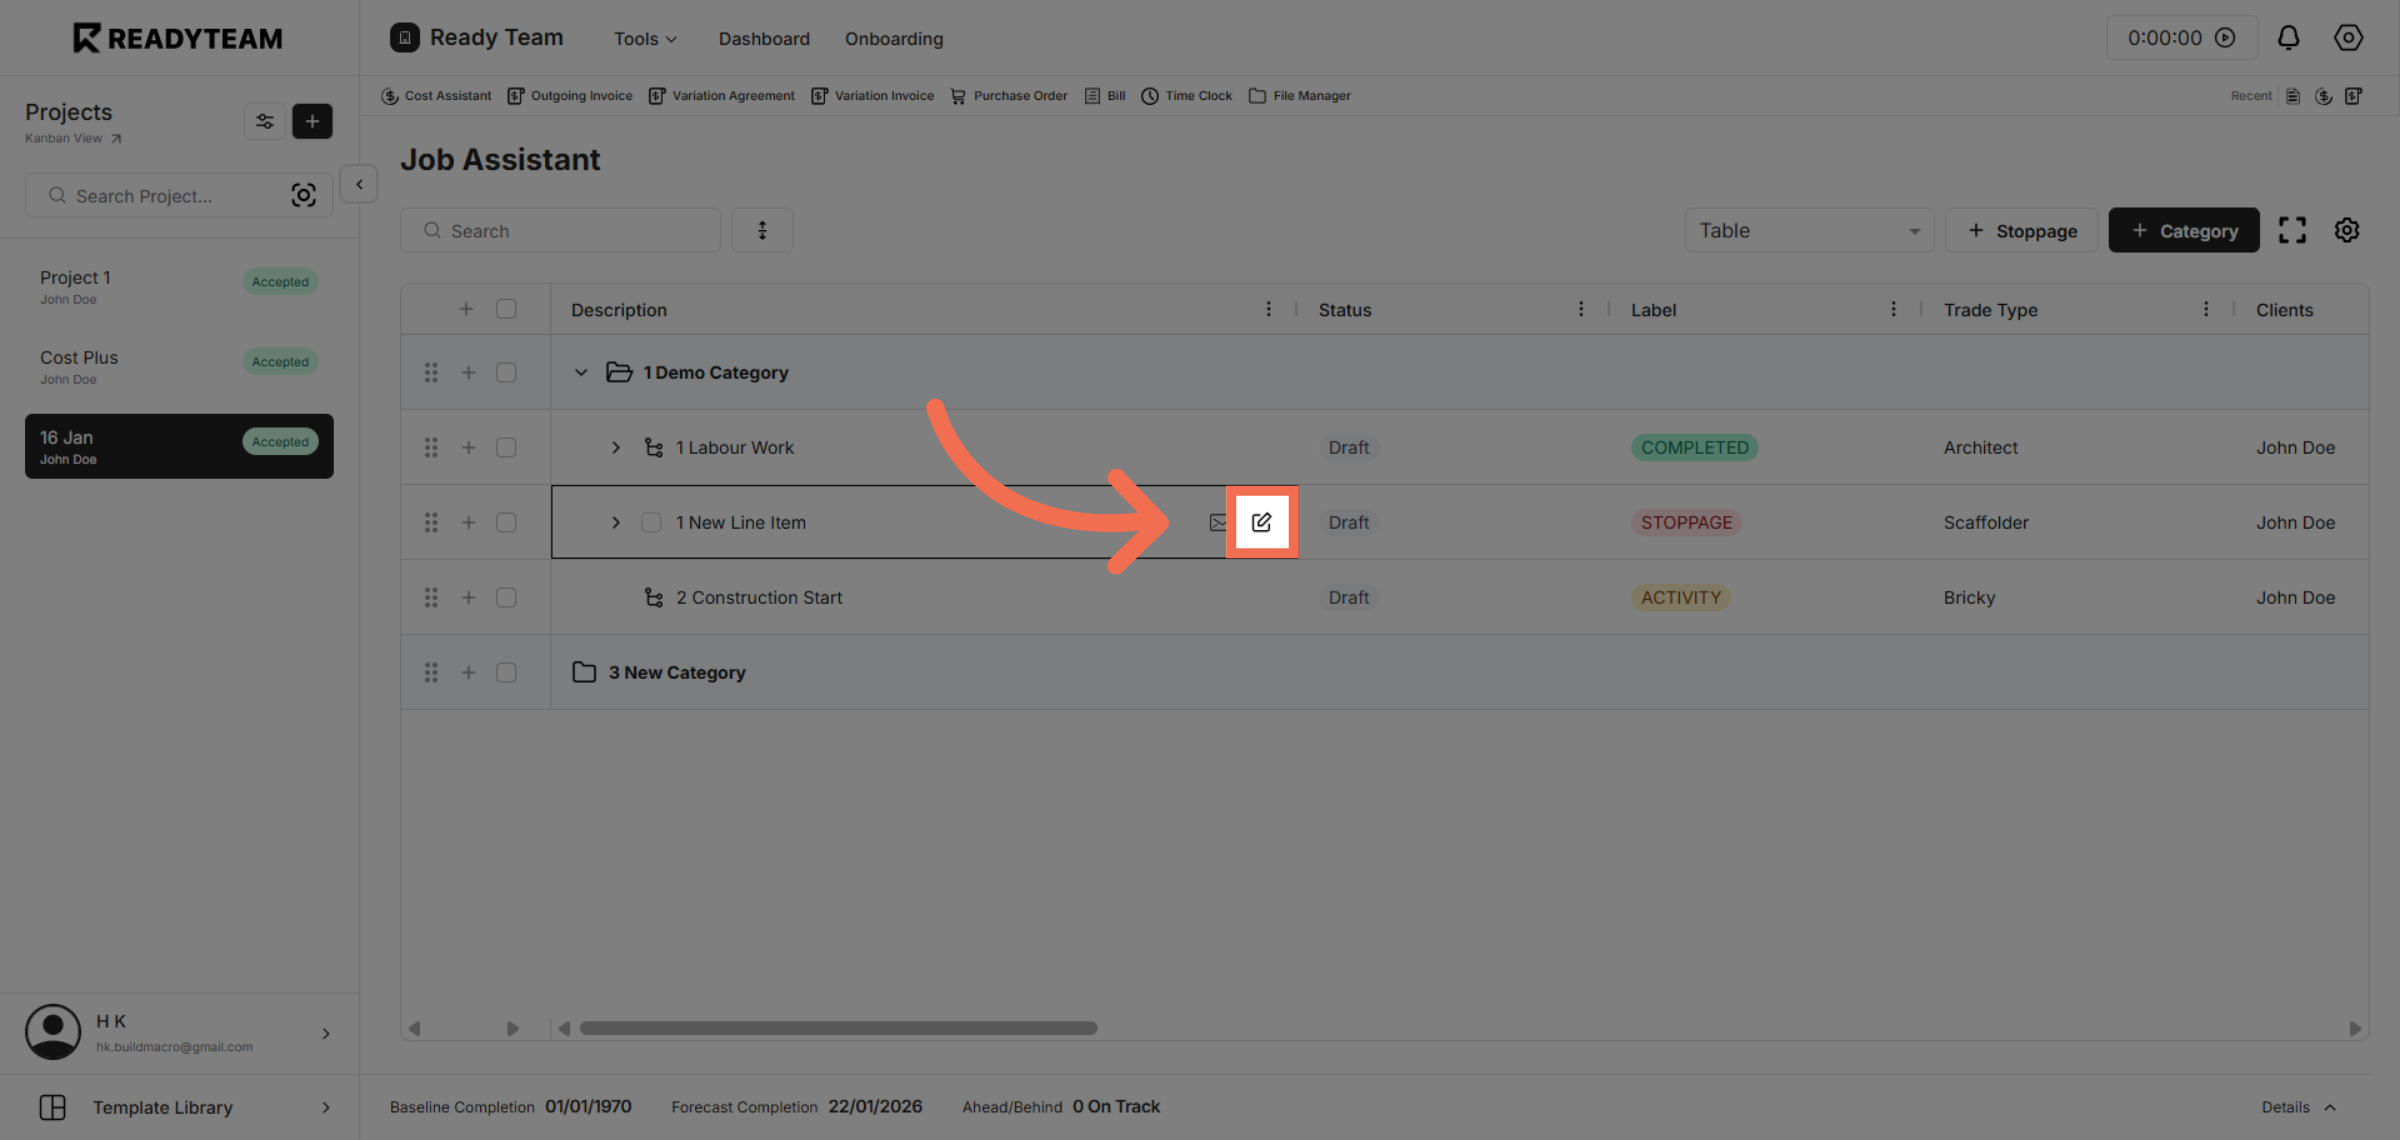The image size is (2400, 1140).
Task: Open the Outgoing Invoice tool
Action: click(570, 95)
